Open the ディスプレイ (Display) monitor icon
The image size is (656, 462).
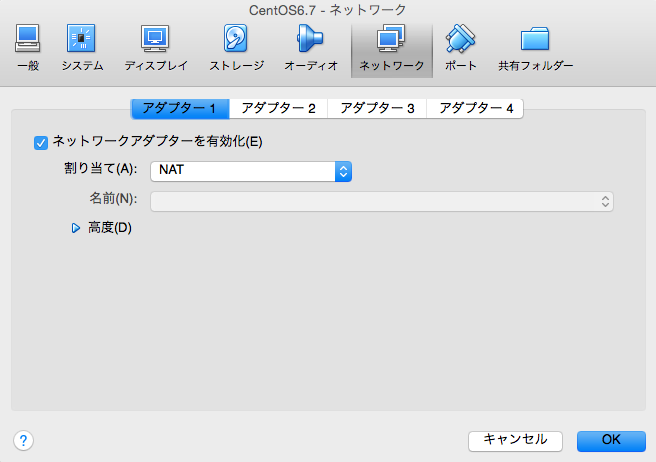[155, 38]
